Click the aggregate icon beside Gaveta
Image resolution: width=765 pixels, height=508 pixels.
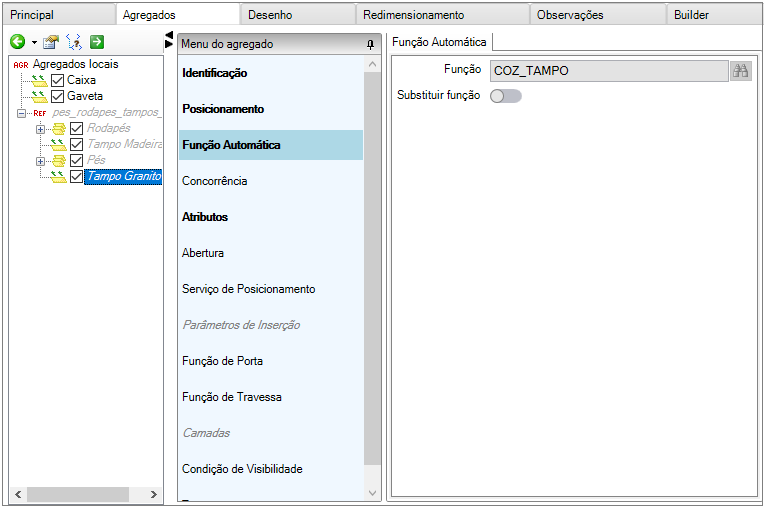(x=40, y=96)
